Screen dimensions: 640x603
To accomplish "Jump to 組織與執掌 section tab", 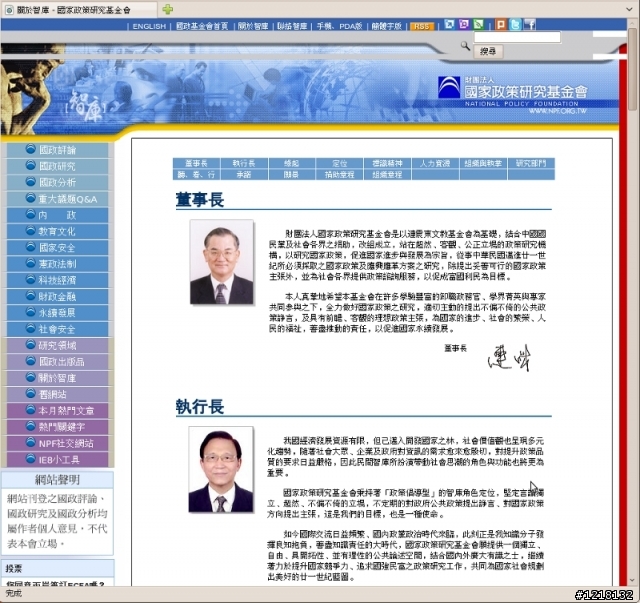I will [x=483, y=163].
